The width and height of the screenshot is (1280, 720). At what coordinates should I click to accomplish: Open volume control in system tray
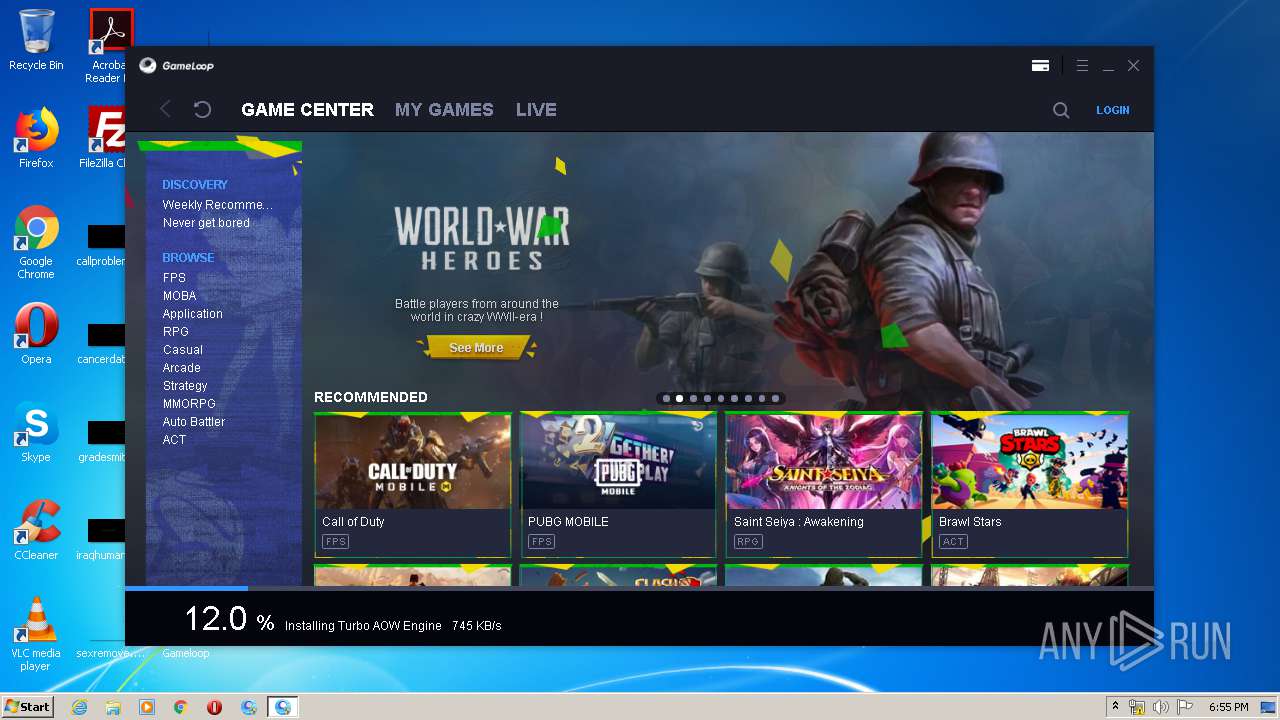(x=1161, y=707)
